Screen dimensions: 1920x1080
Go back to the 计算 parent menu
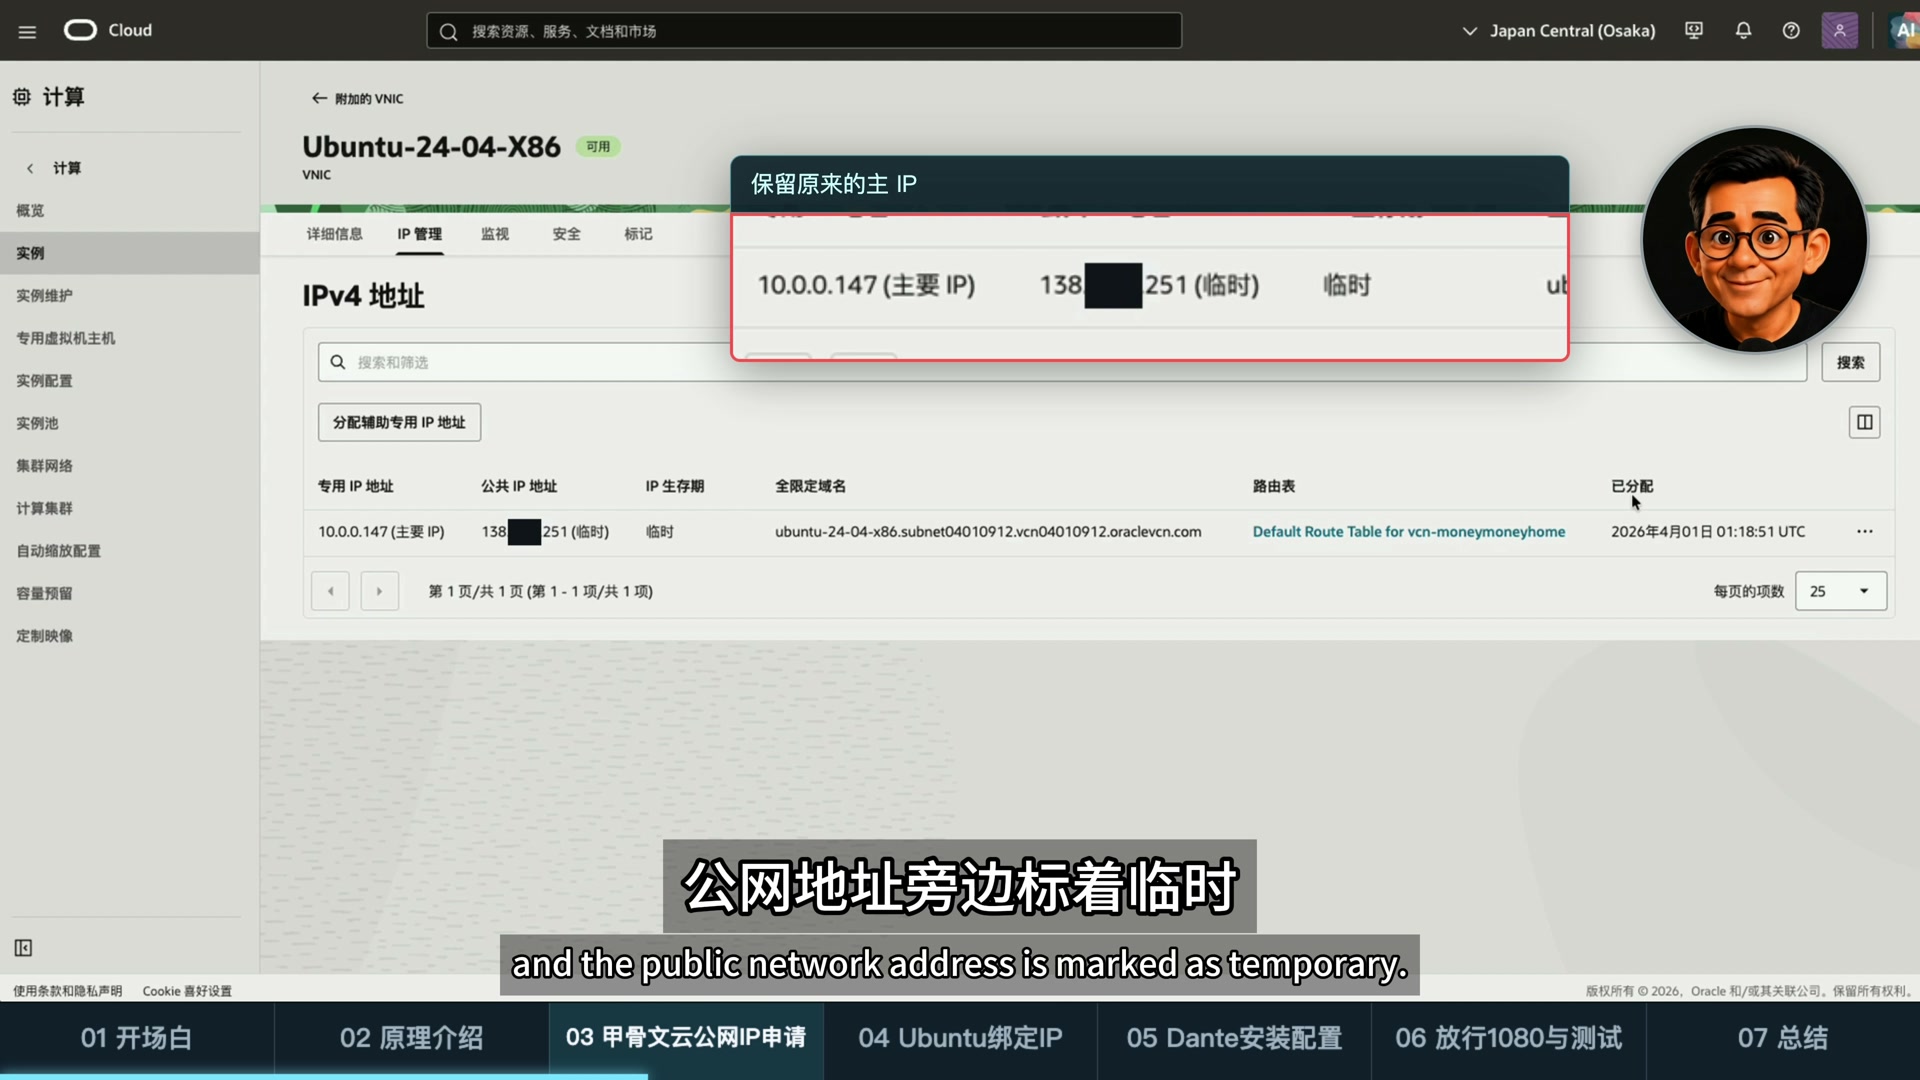pos(54,168)
